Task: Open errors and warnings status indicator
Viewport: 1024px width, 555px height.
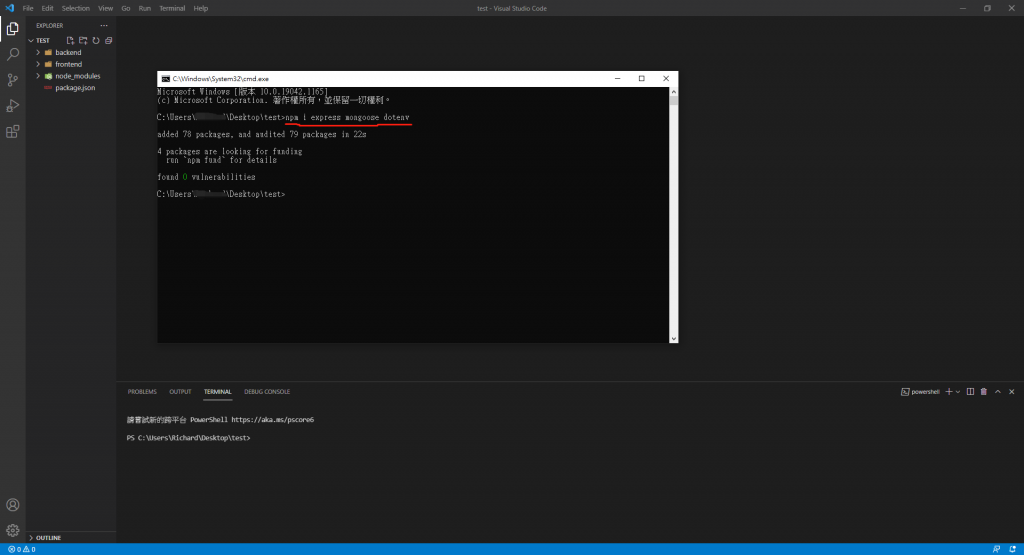Action: pyautogui.click(x=22, y=549)
